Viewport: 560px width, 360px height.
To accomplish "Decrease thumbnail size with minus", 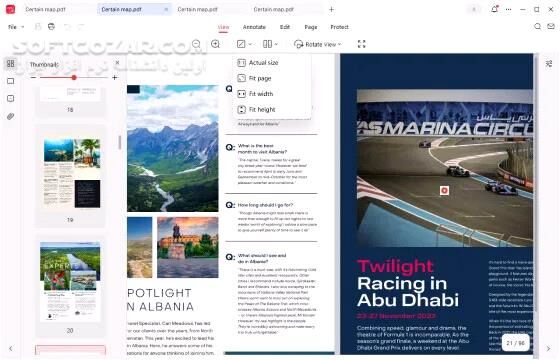I will click(33, 77).
